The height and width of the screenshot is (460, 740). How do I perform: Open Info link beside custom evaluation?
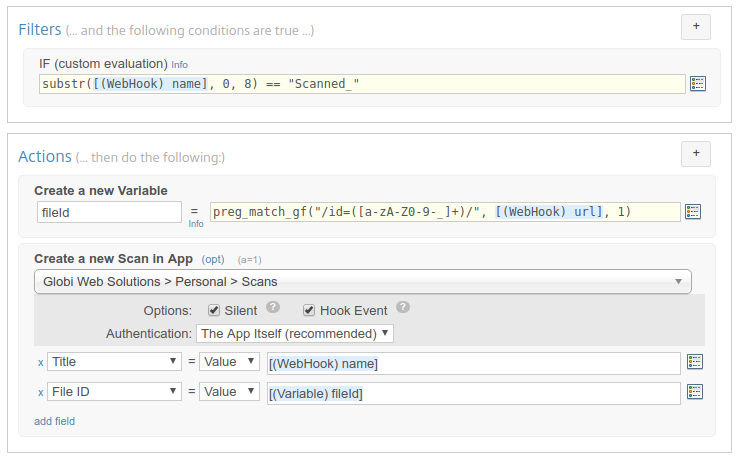pos(179,65)
